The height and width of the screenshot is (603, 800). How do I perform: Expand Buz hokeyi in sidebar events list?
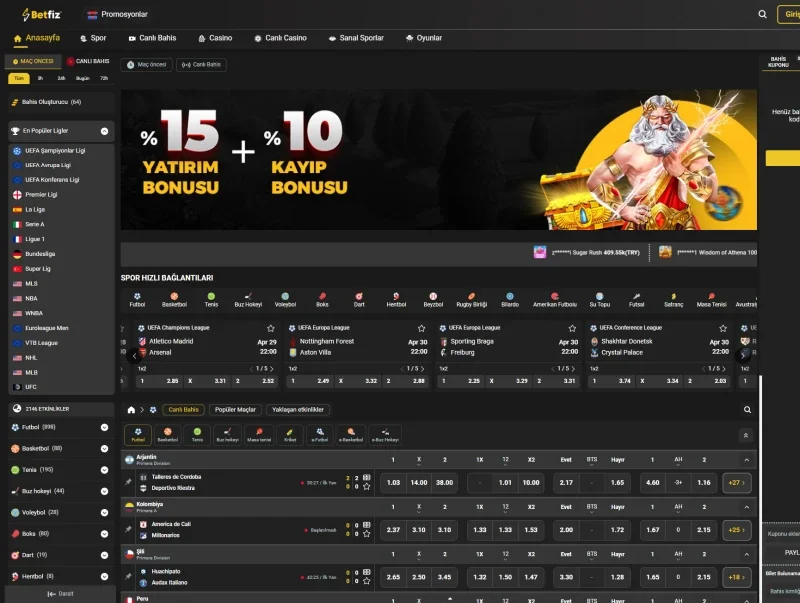(104, 491)
